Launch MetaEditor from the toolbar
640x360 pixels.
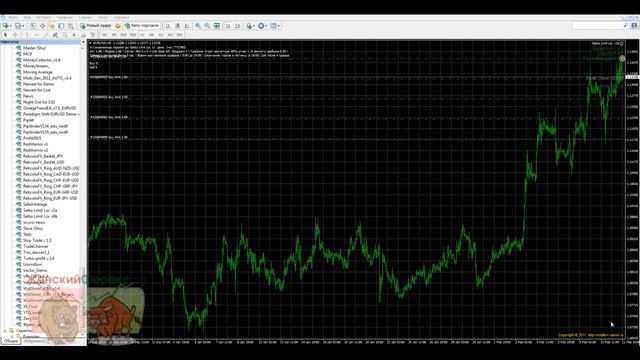pyautogui.click(x=118, y=26)
